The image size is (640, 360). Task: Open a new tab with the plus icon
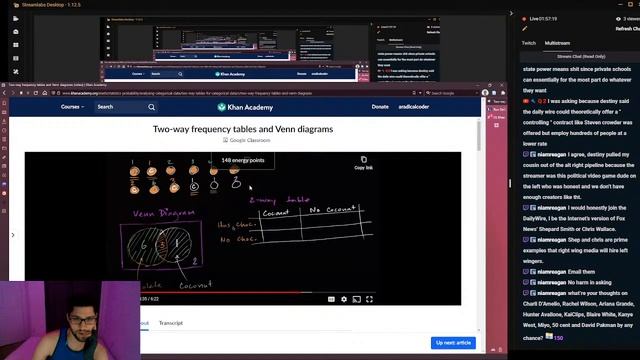tap(496, 125)
